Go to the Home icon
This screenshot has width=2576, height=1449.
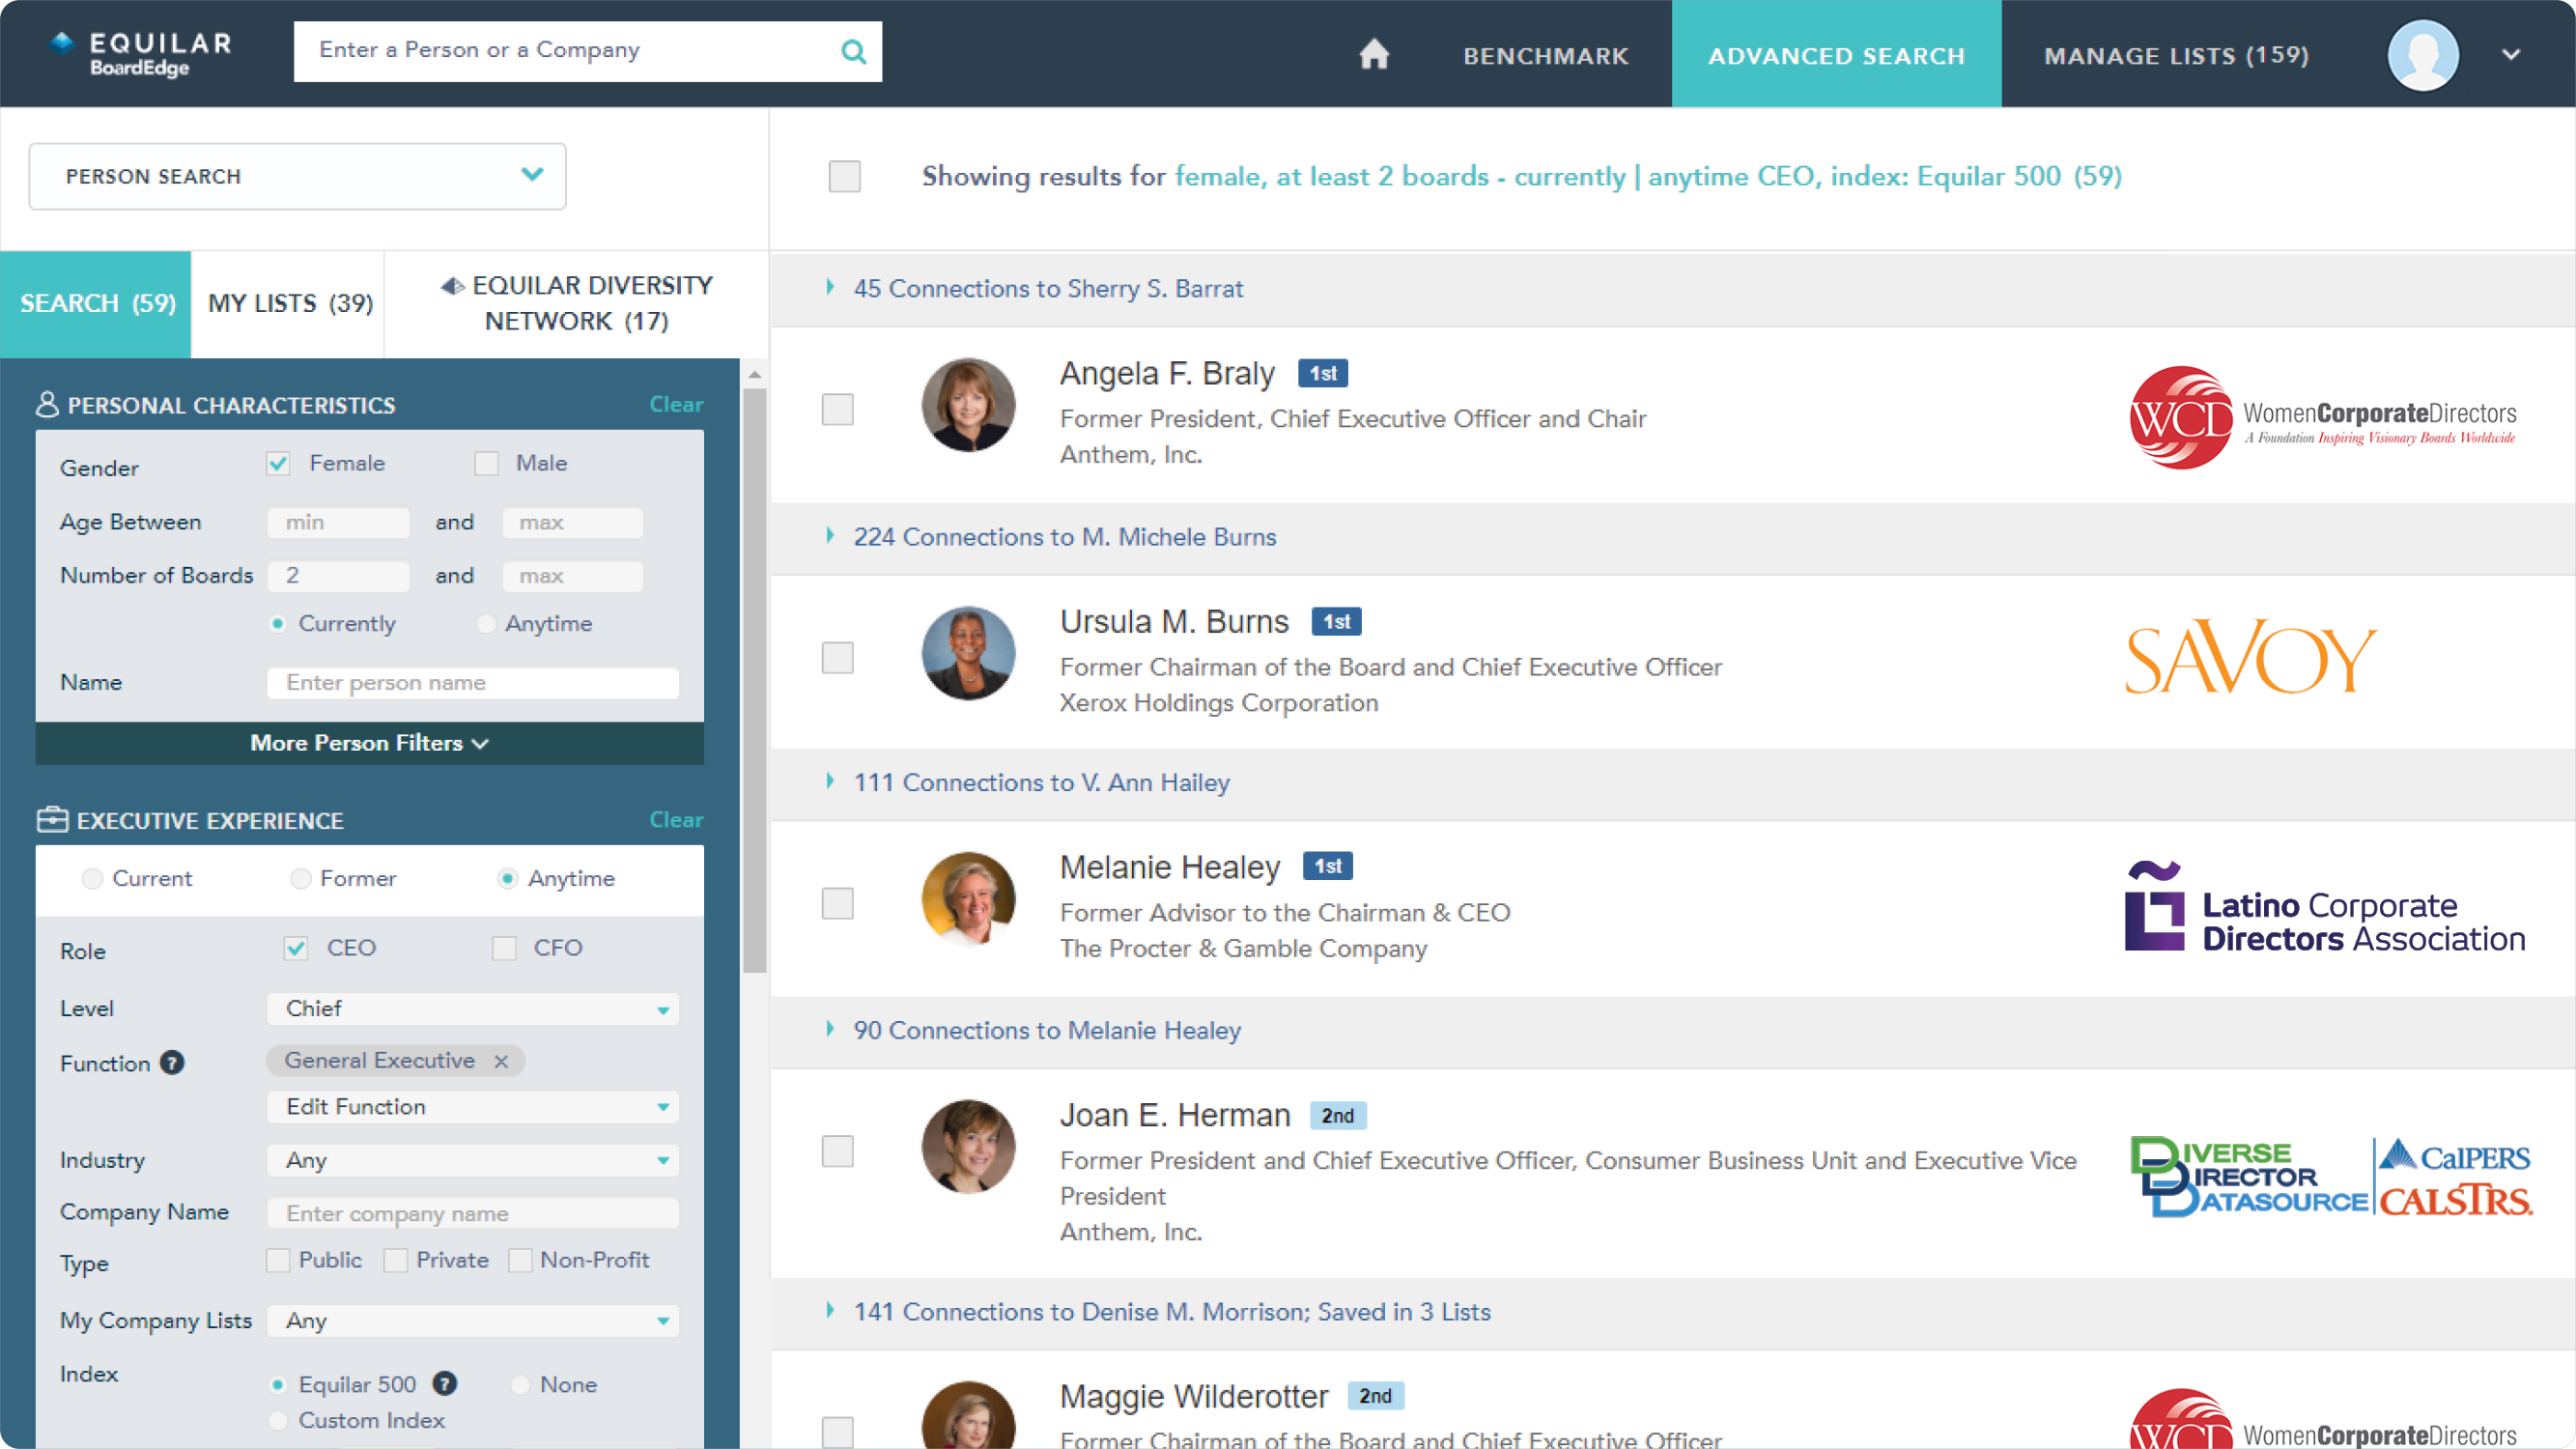[x=1374, y=54]
